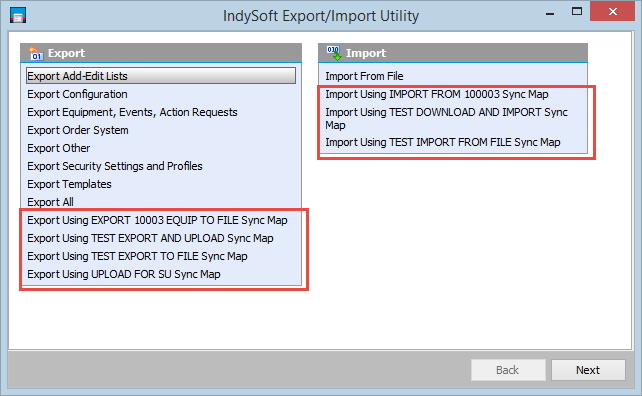Image resolution: width=642 pixels, height=396 pixels.
Task: Click the IndySoft application icon in title bar
Action: pos(18,15)
